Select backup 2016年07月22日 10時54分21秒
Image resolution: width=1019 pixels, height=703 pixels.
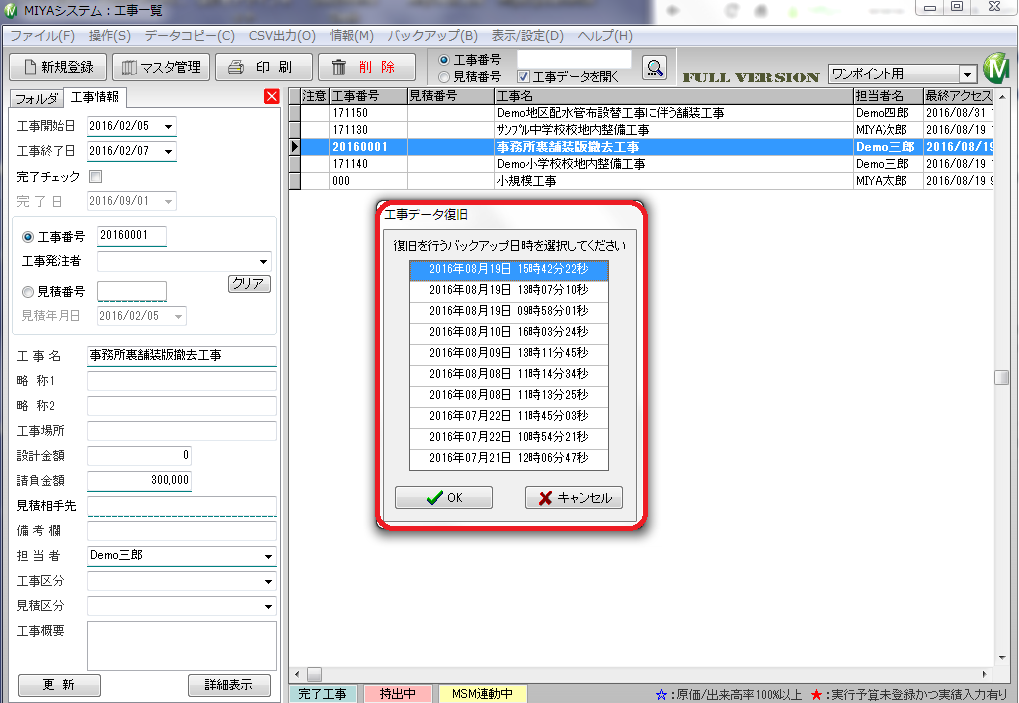[x=509, y=437]
